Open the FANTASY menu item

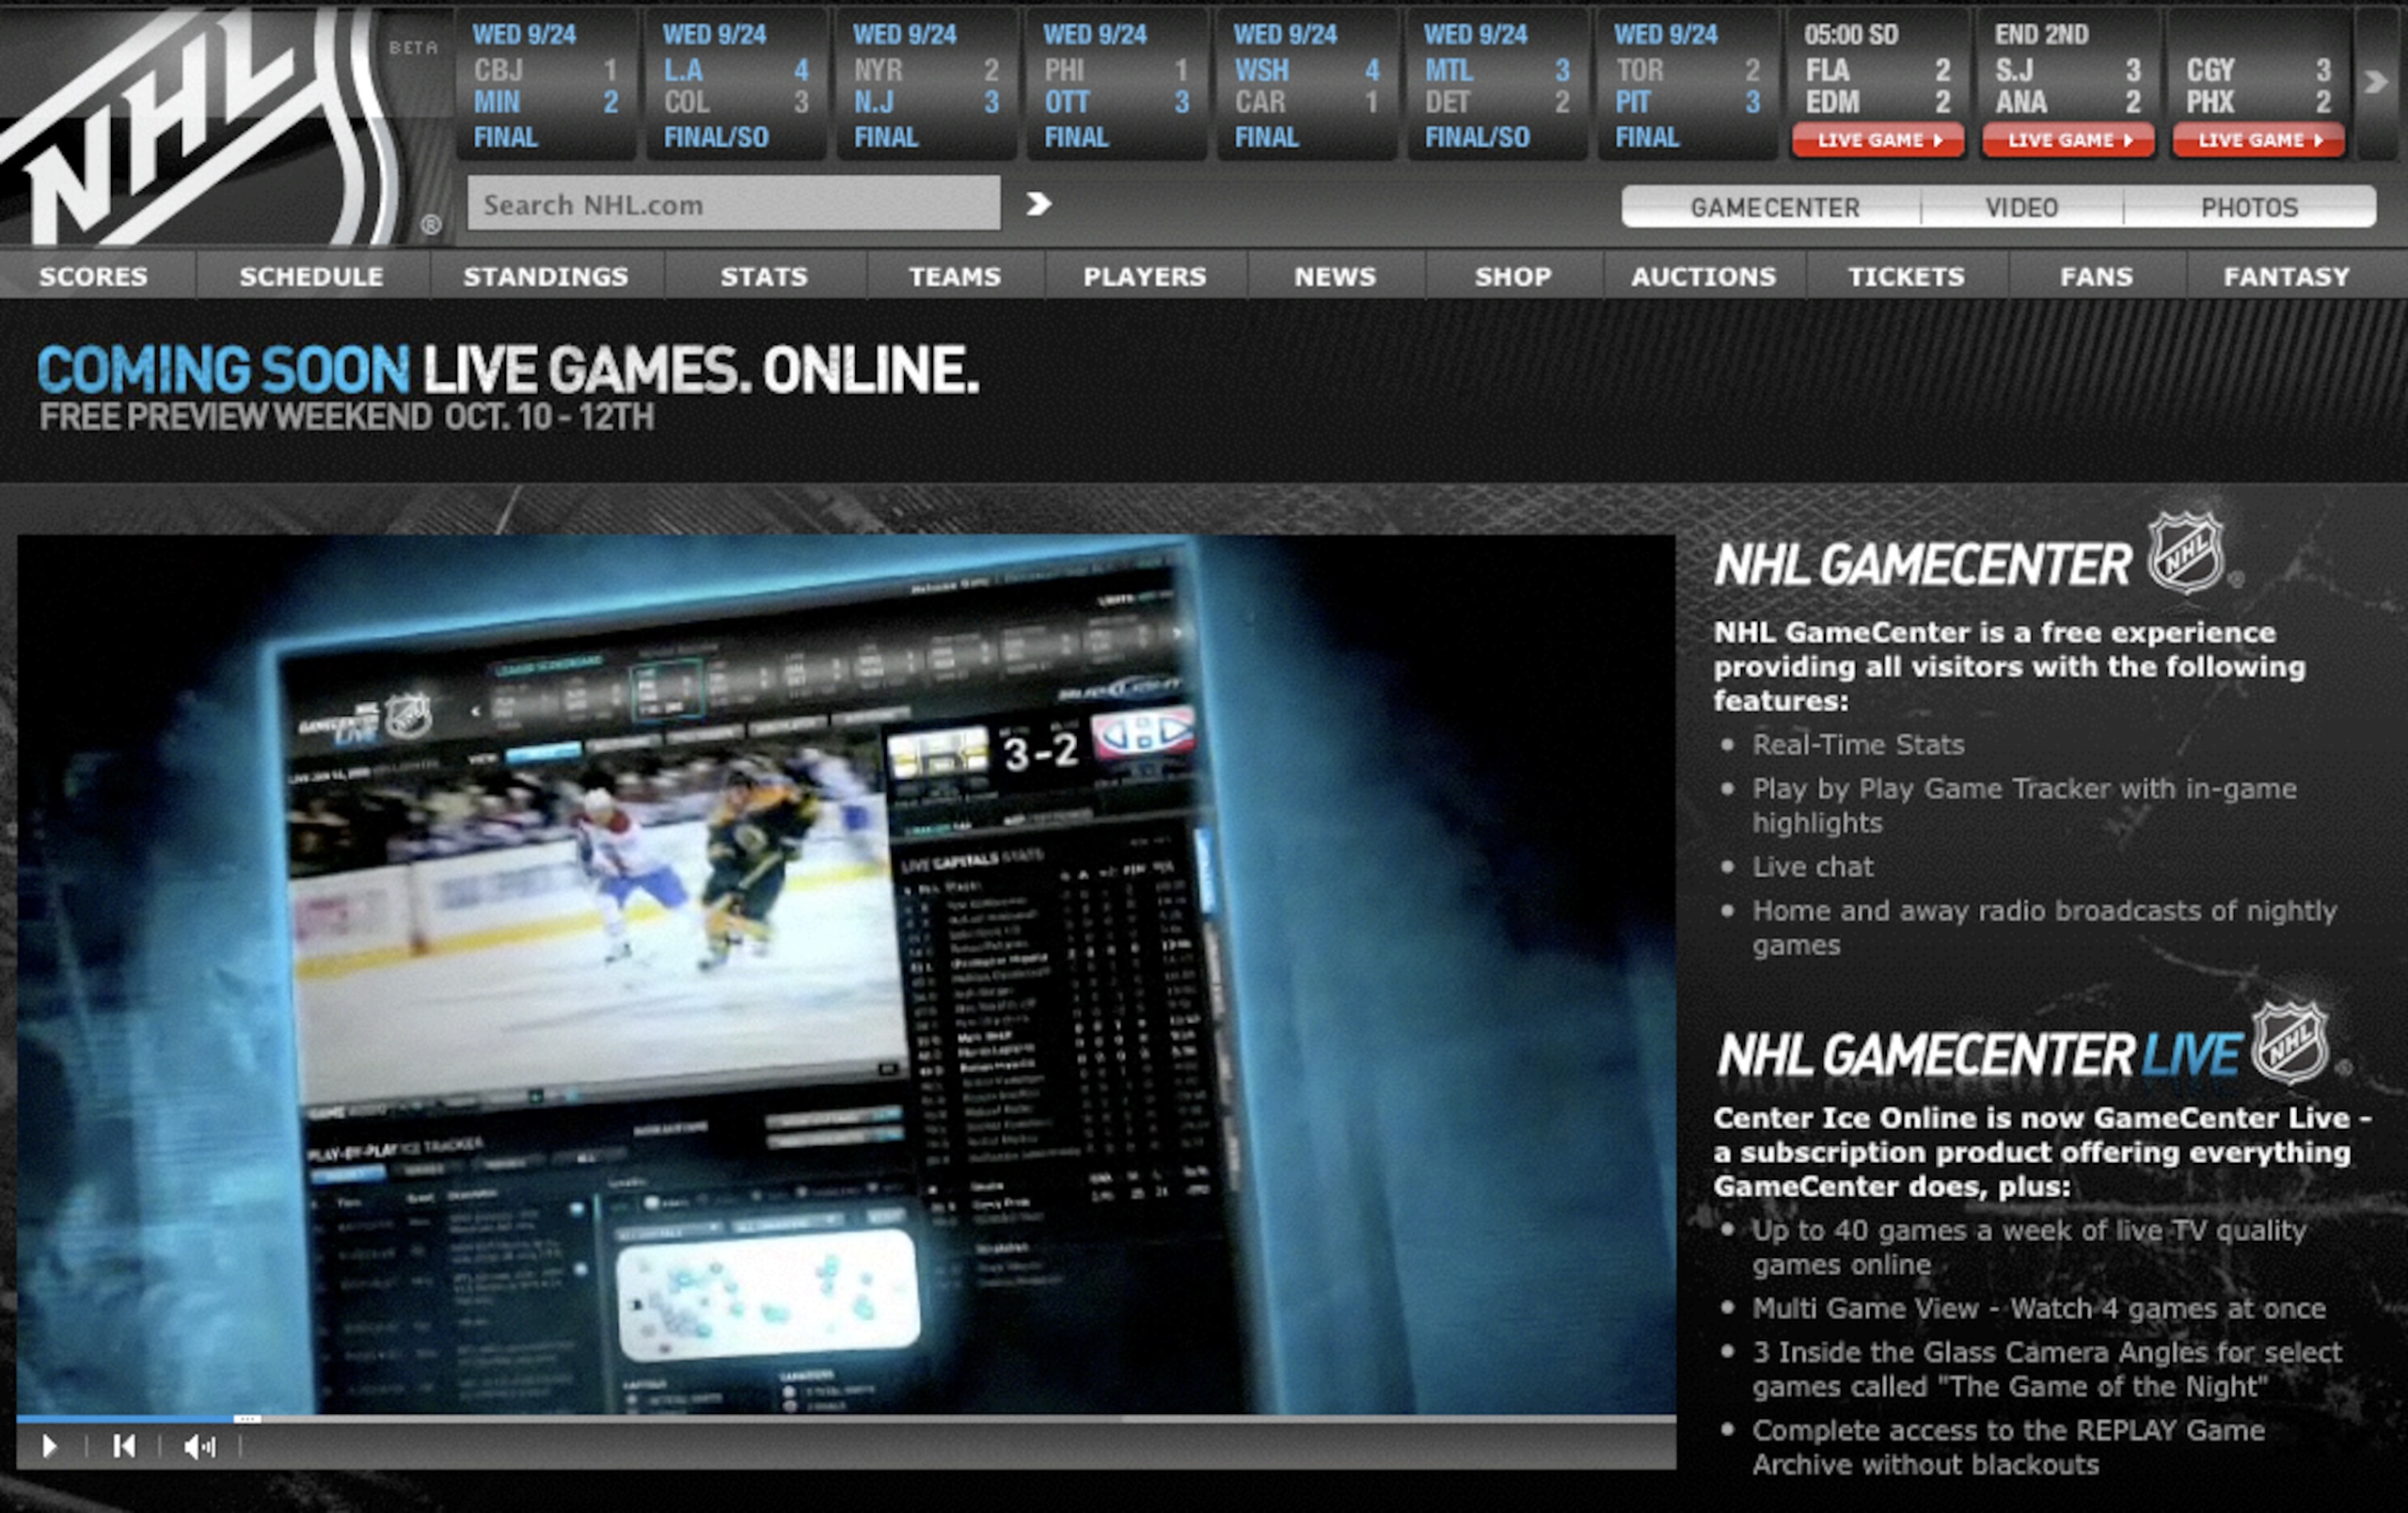[x=2287, y=276]
